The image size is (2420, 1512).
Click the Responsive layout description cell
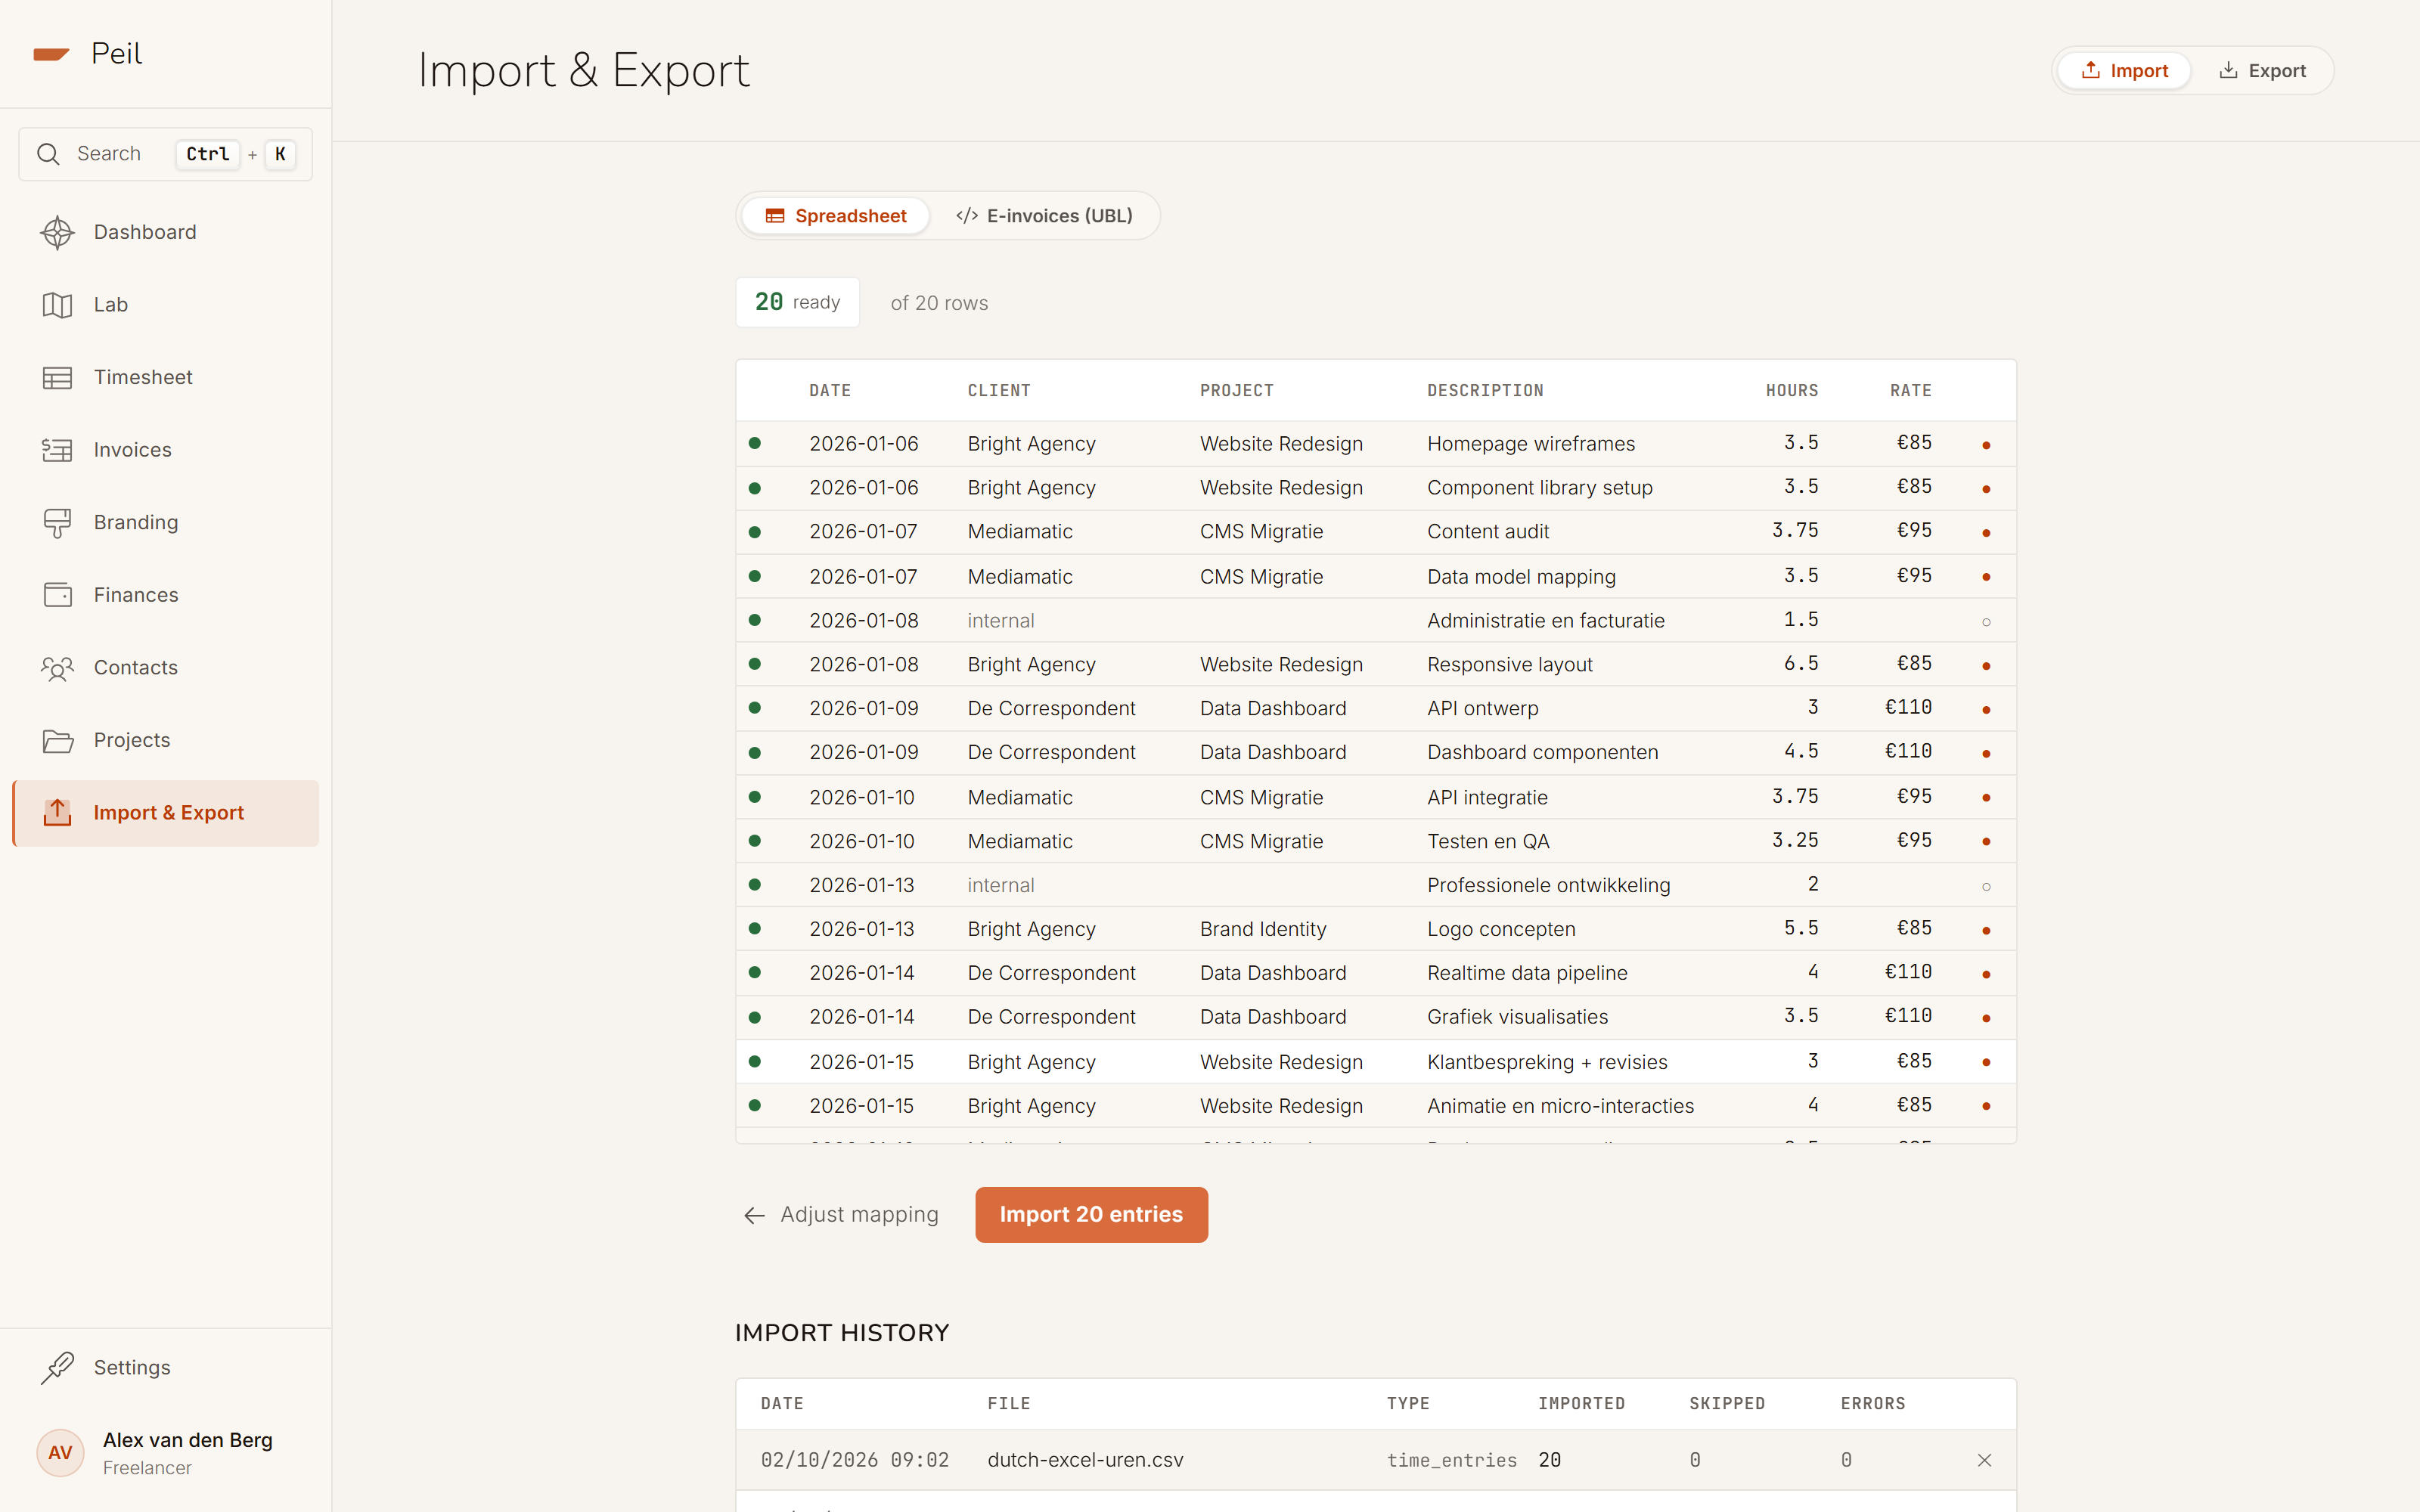click(1509, 665)
